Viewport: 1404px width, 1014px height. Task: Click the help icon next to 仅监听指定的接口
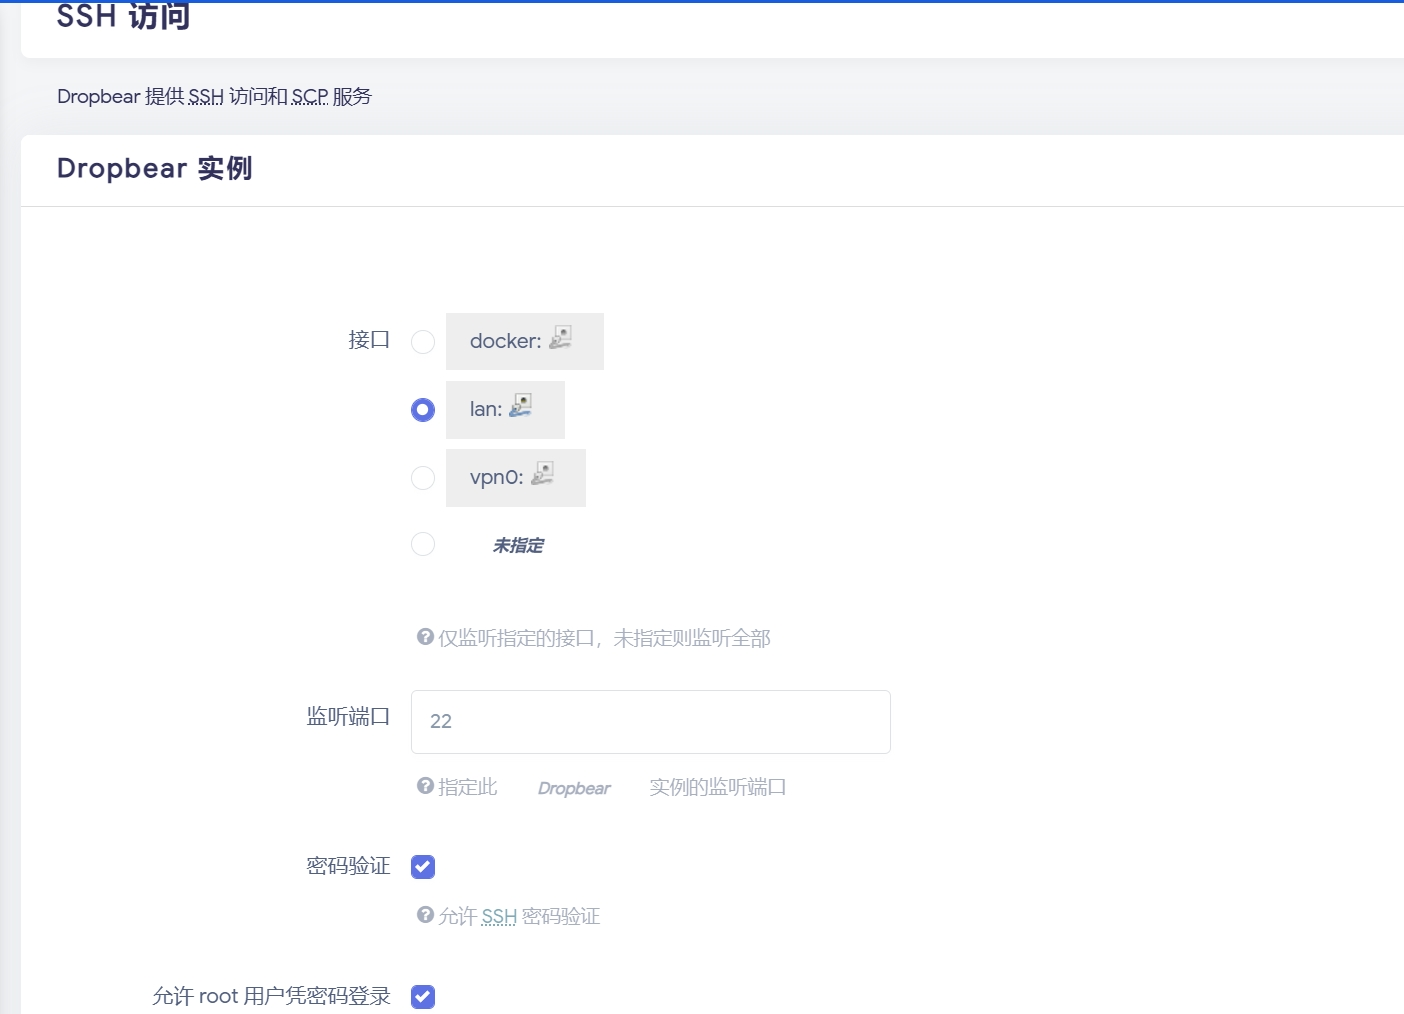click(425, 637)
